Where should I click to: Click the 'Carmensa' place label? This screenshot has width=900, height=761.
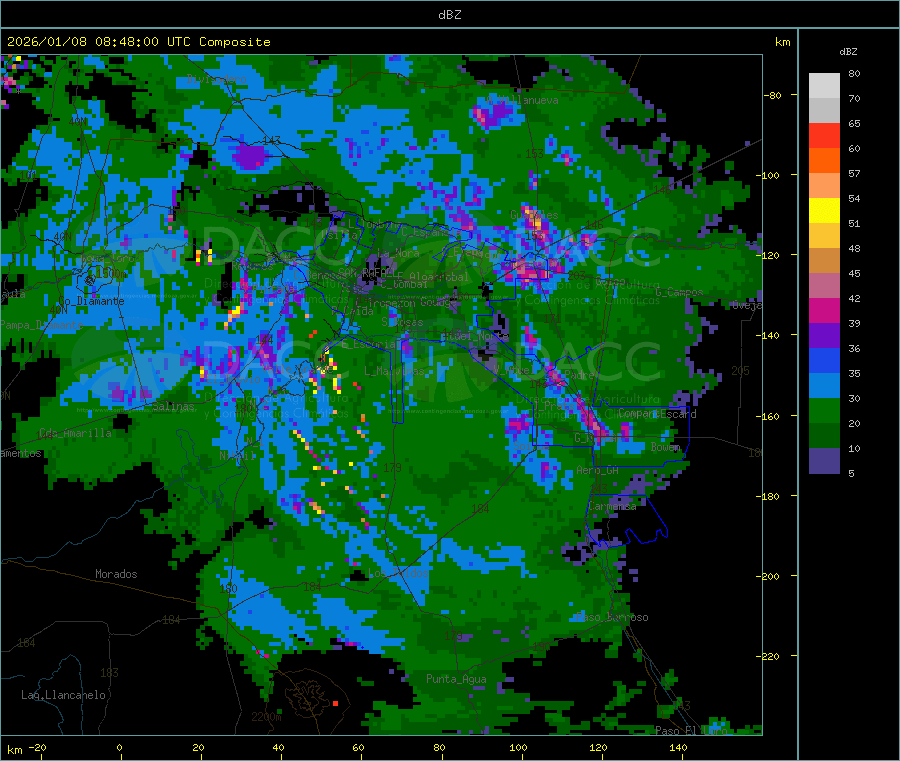pyautogui.click(x=612, y=507)
